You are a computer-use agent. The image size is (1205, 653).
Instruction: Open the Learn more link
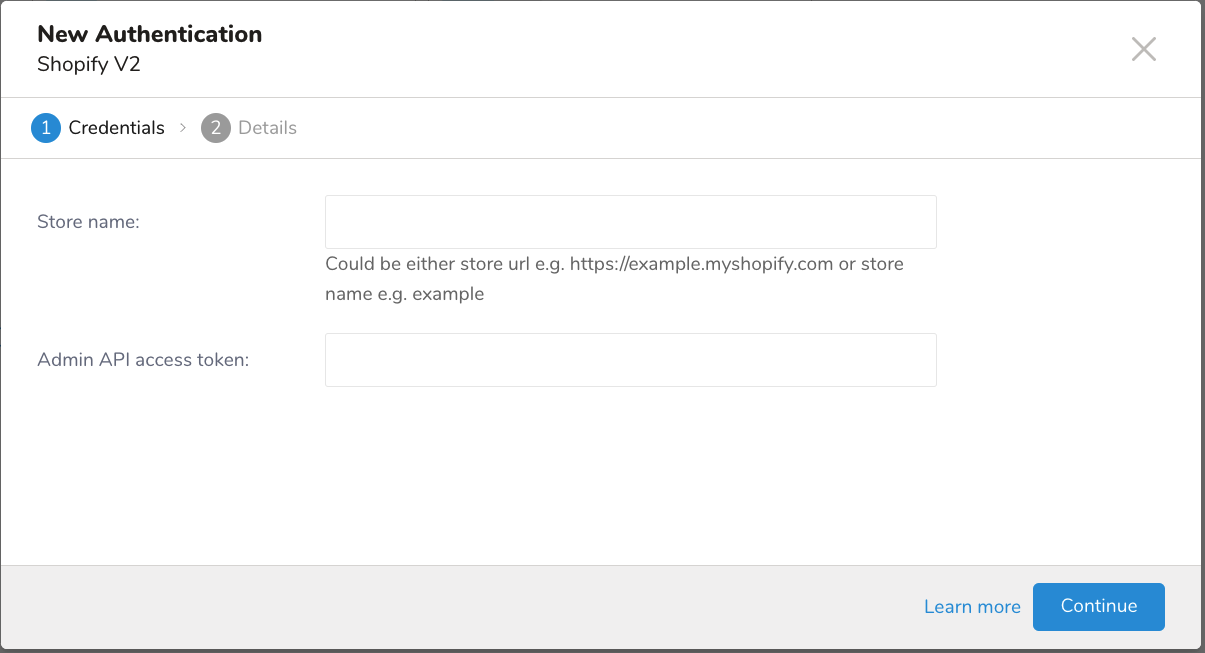coord(972,607)
